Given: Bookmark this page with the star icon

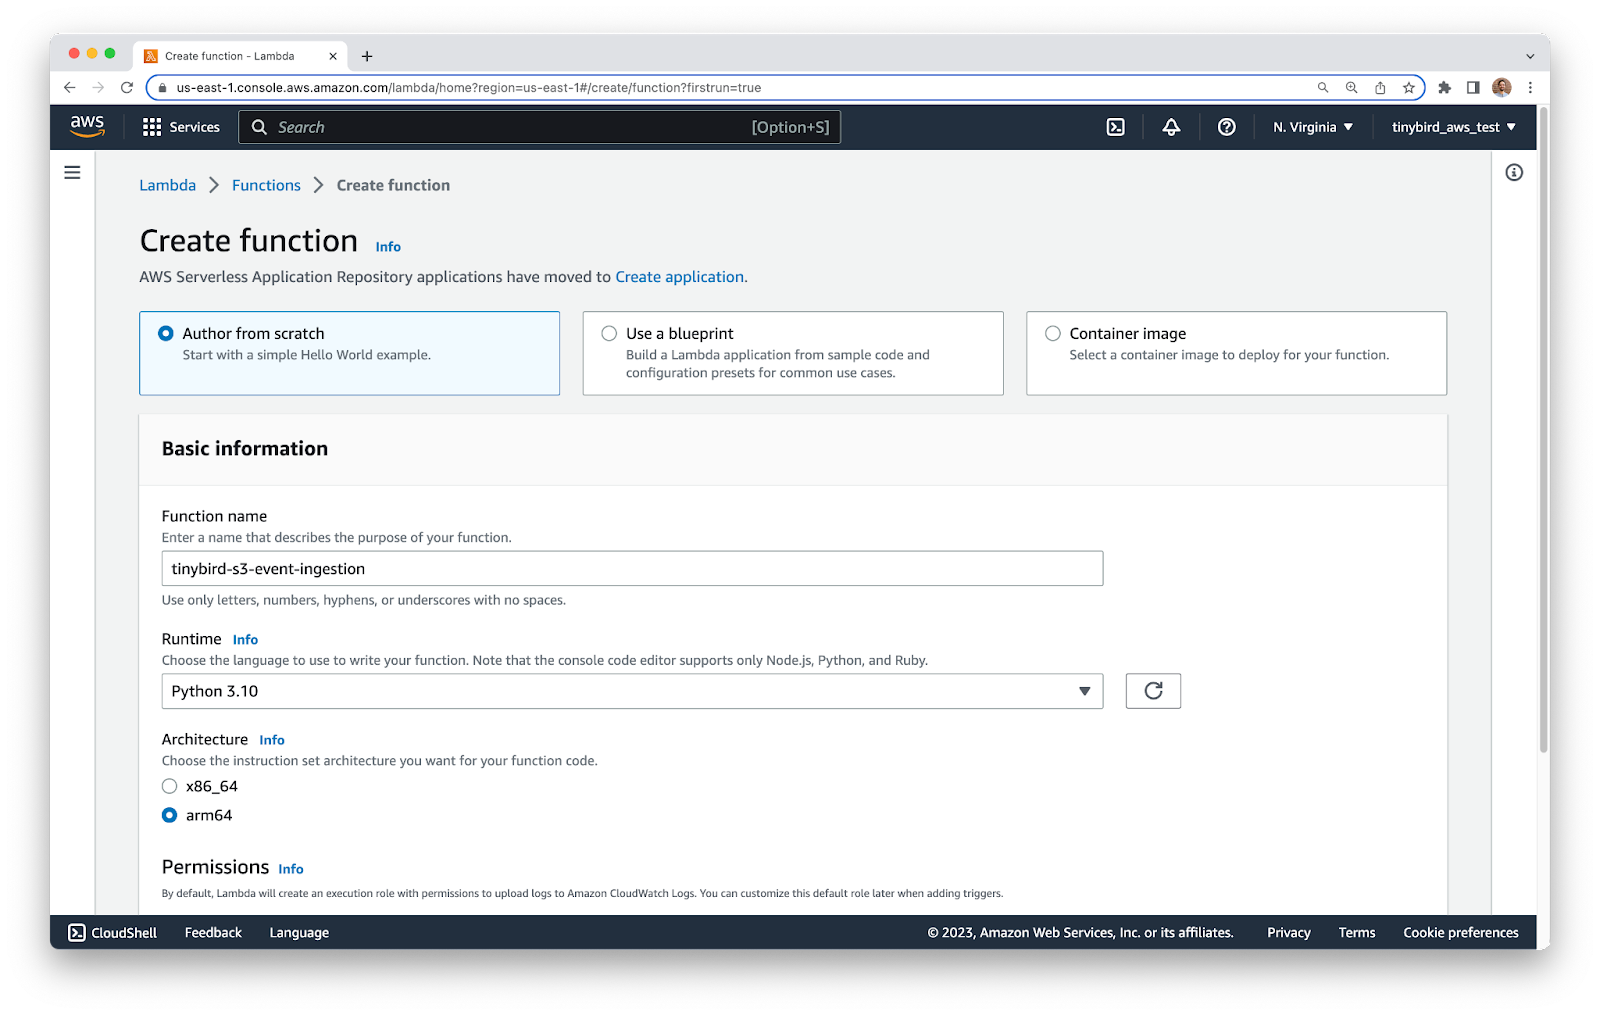Looking at the screenshot, I should tap(1409, 88).
